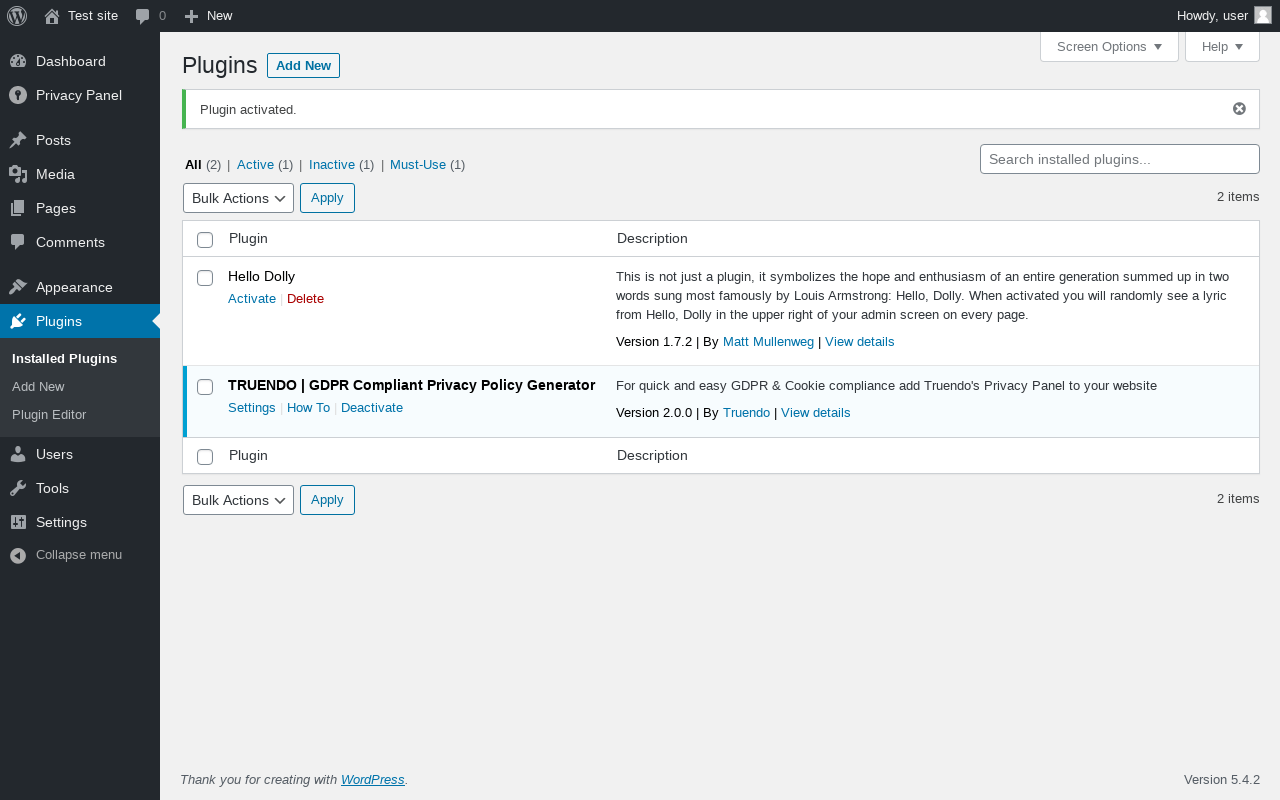
Task: Open the bottom Bulk Actions dropdown
Action: click(238, 500)
